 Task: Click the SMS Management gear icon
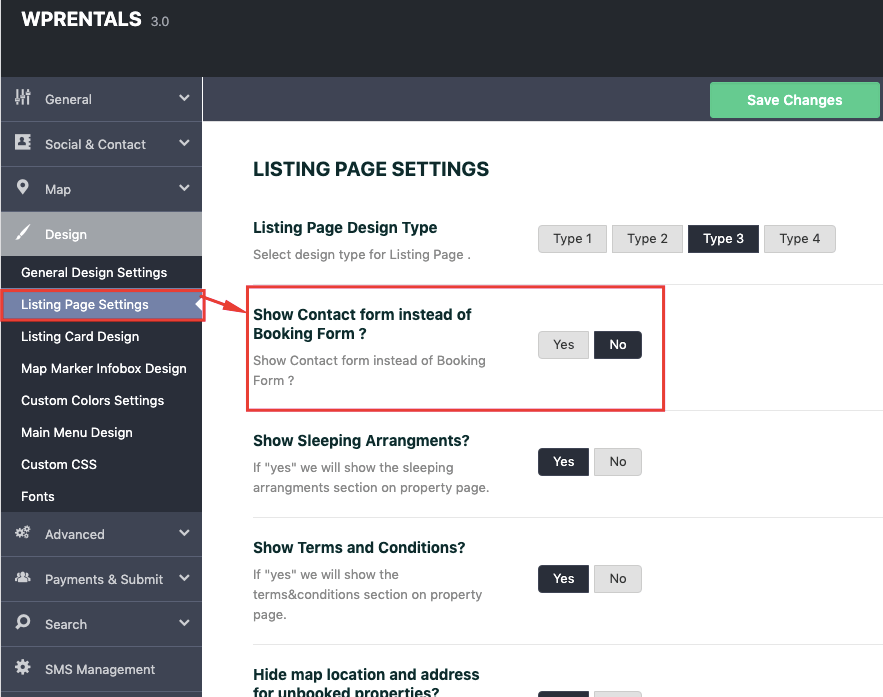(23, 668)
